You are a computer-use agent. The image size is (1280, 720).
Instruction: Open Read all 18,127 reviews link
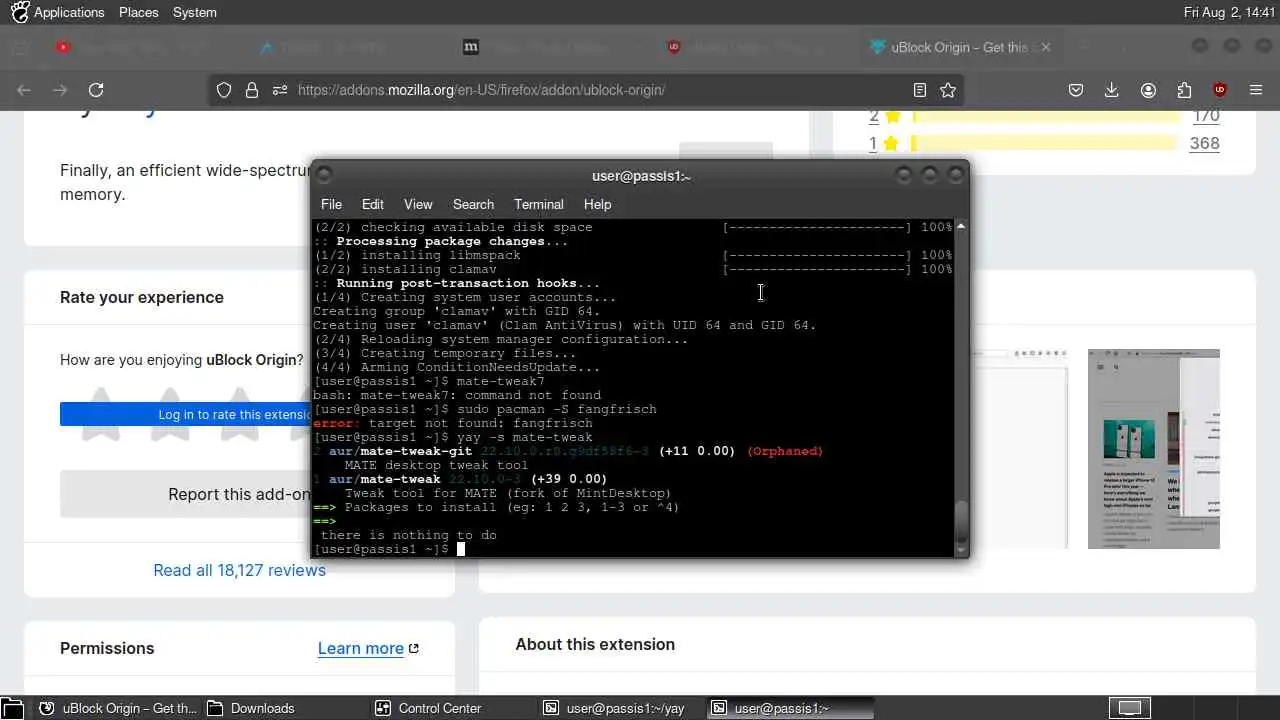click(239, 570)
